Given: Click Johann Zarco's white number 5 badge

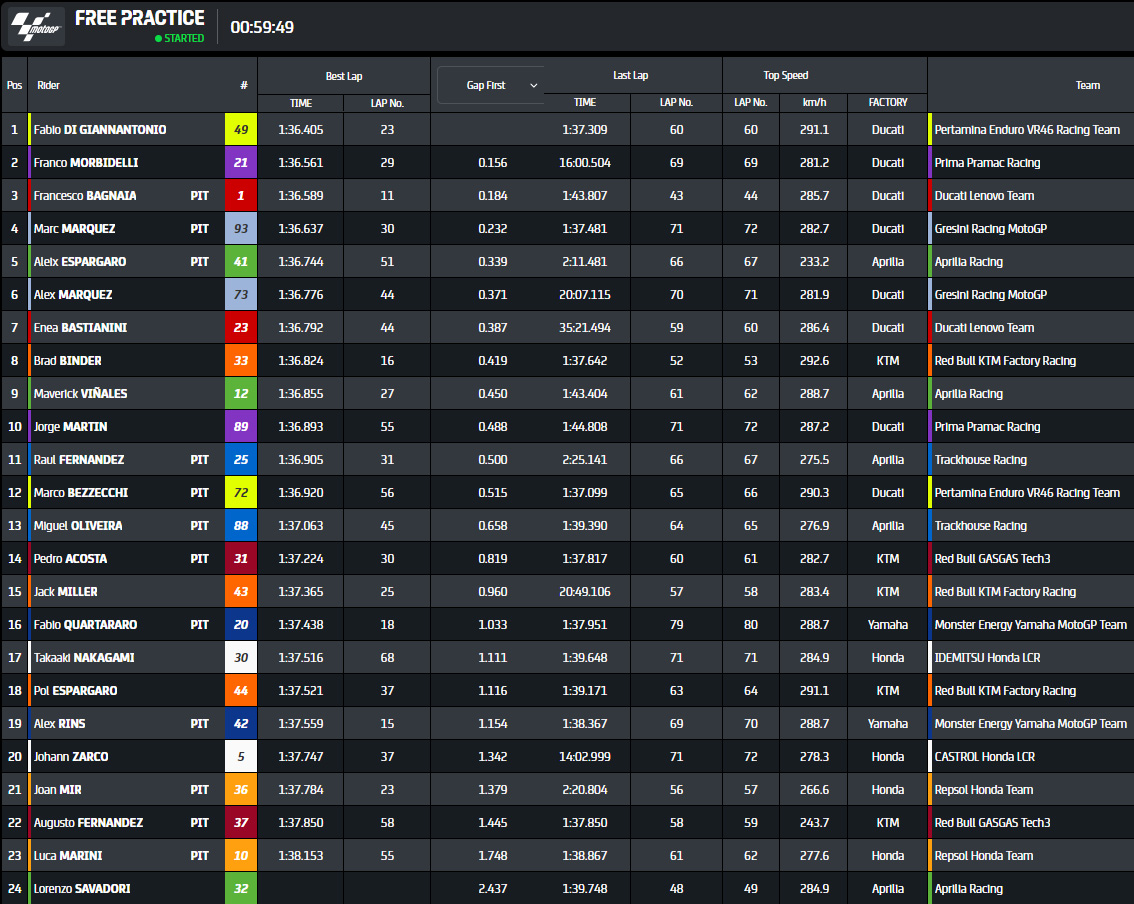Looking at the screenshot, I should 241,757.
